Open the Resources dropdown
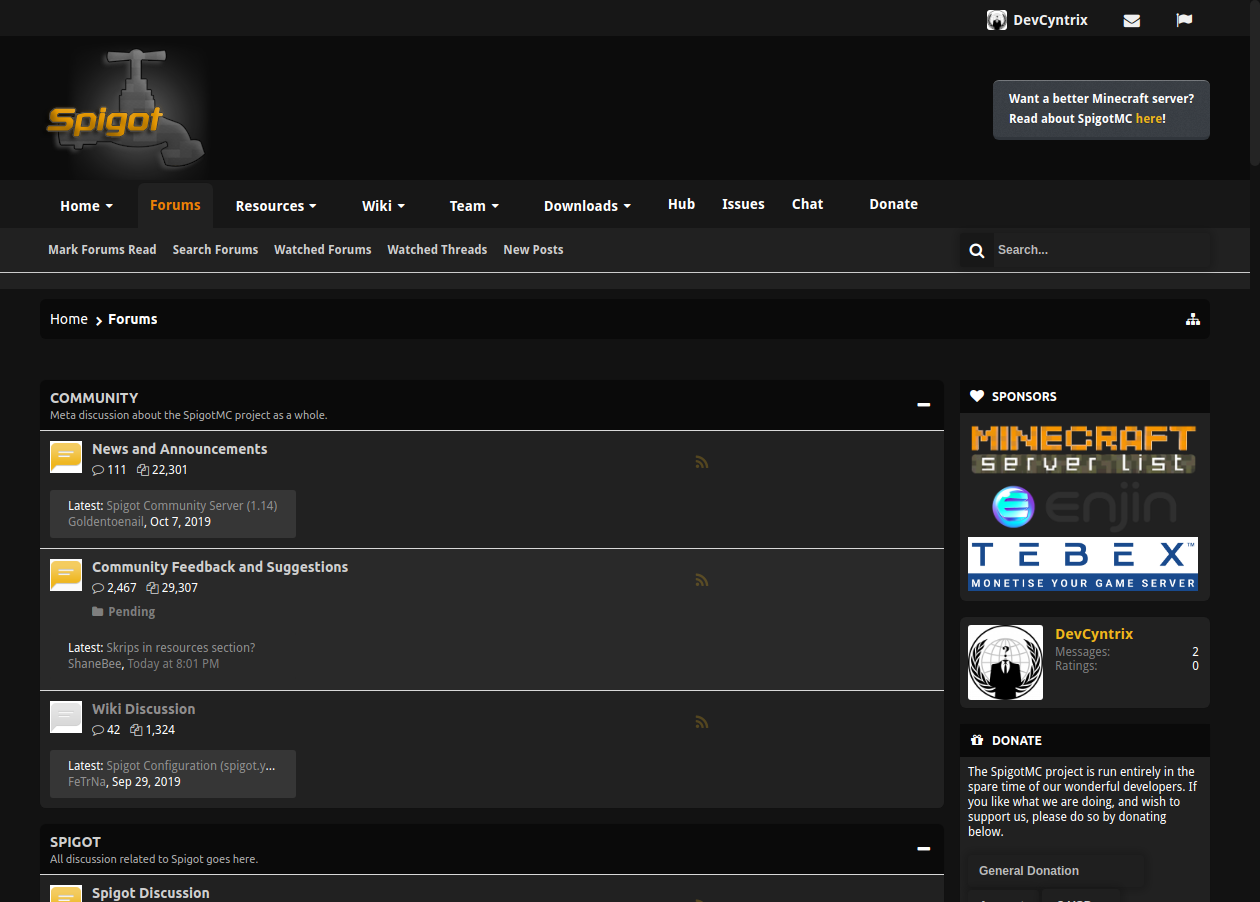Viewport: 1260px width, 902px height. 275,205
